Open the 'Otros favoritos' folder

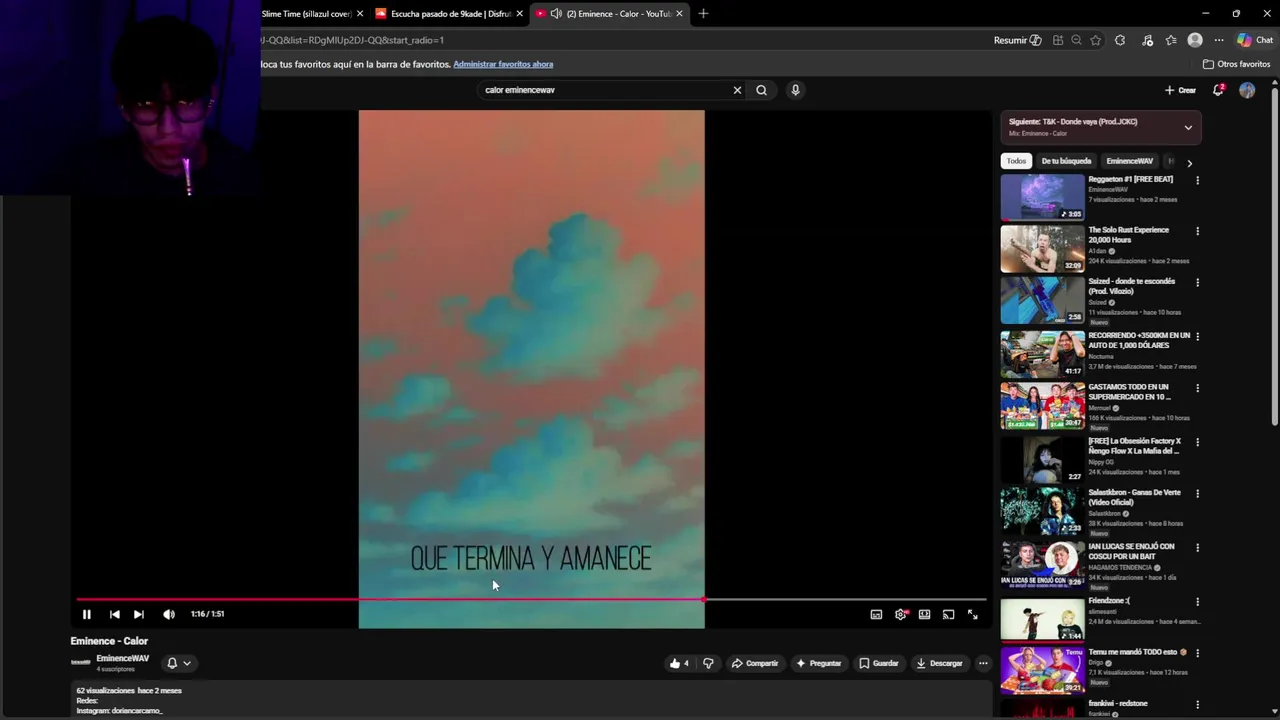coord(1236,64)
